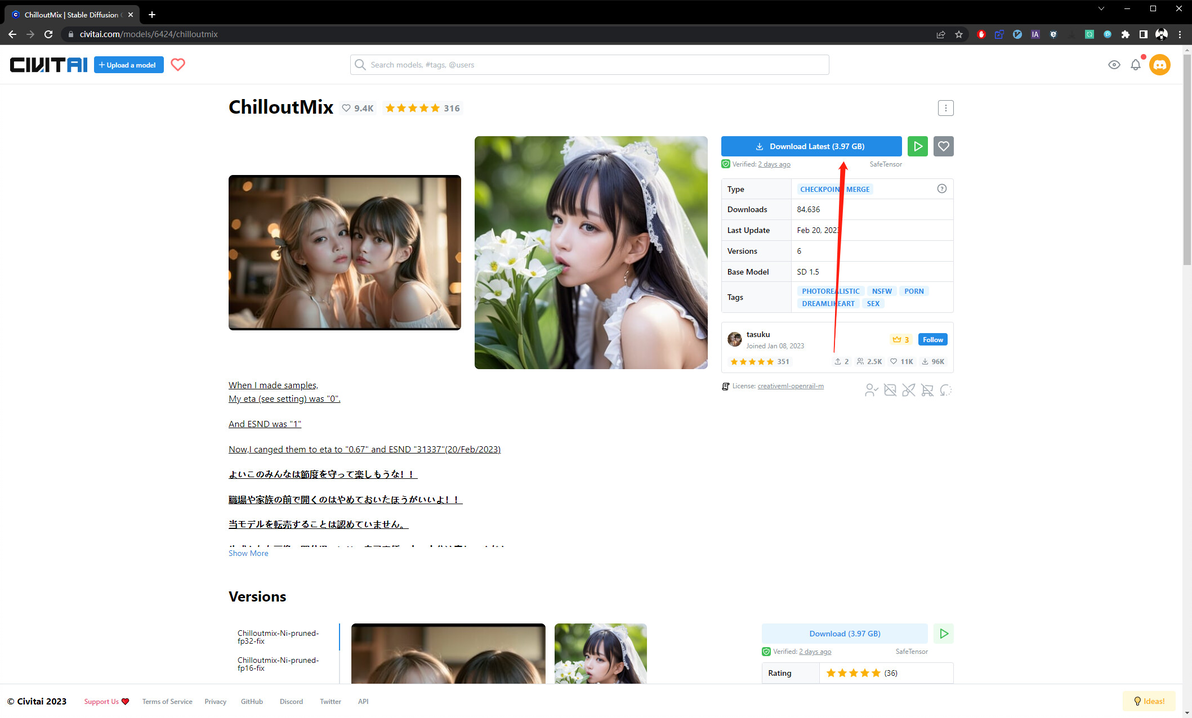Reload the page with browser refresh
Screen dimensions: 1192x718
[49, 34]
